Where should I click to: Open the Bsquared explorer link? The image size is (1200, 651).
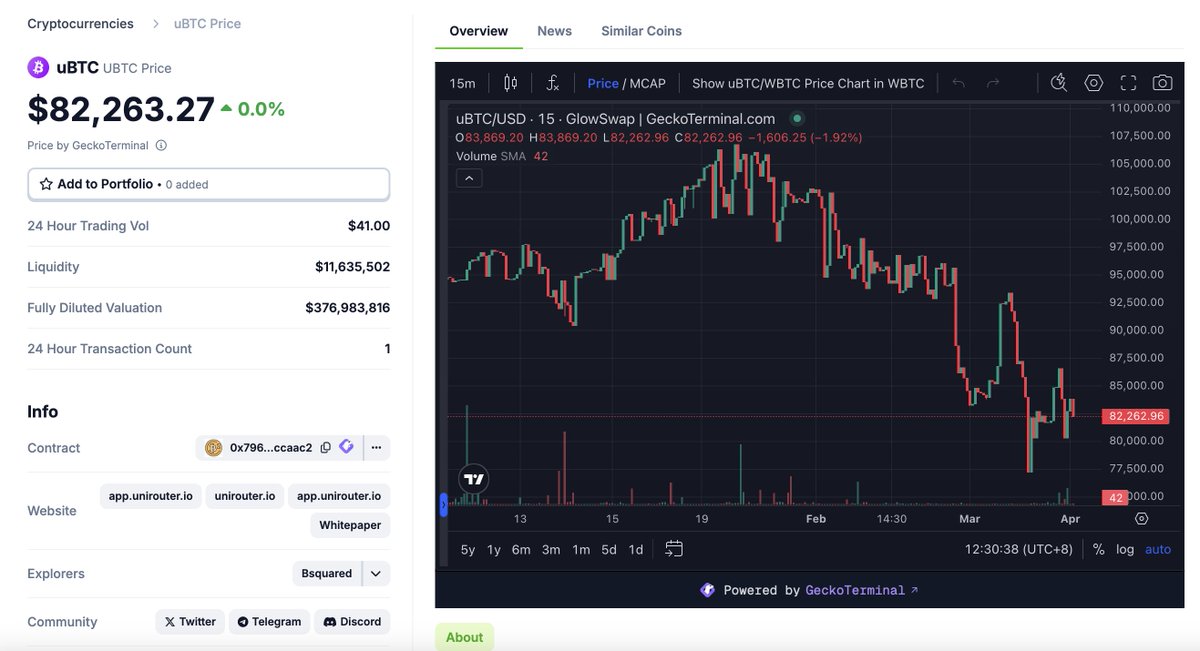[327, 573]
